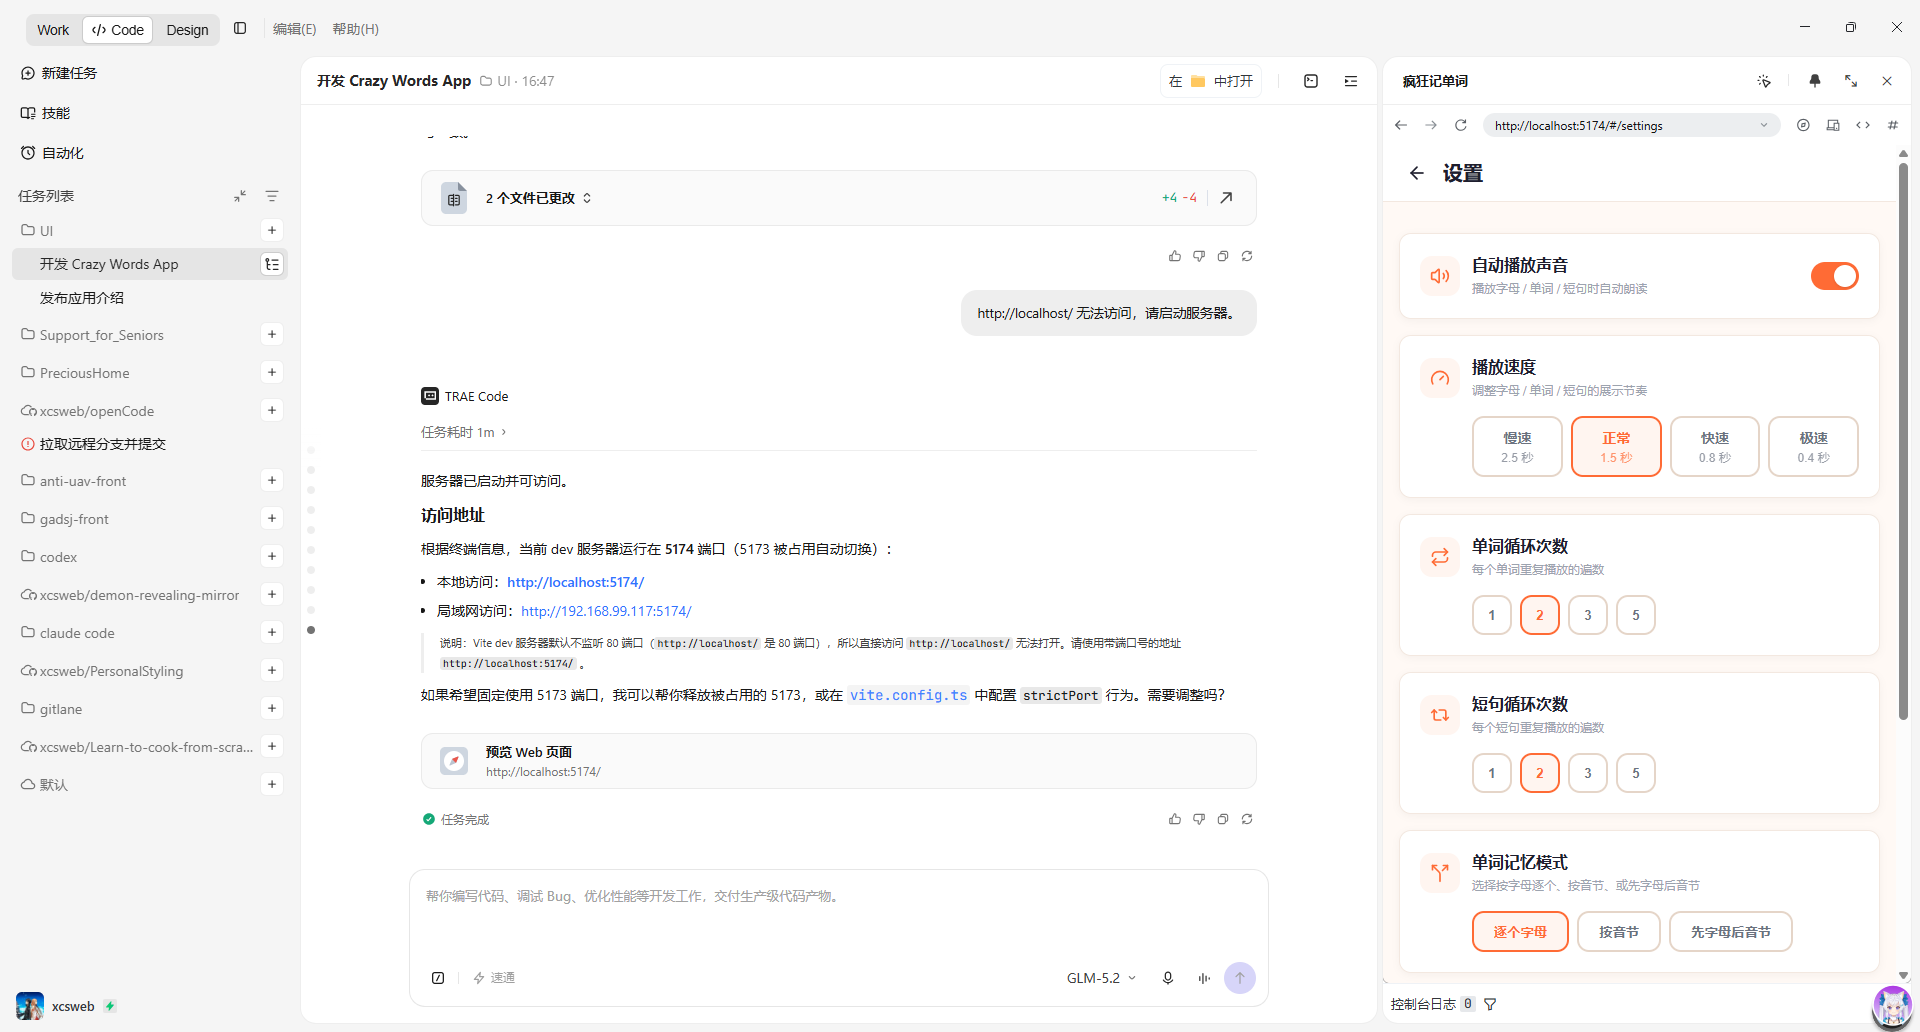
Task: Switch to Work tab
Action: [53, 30]
